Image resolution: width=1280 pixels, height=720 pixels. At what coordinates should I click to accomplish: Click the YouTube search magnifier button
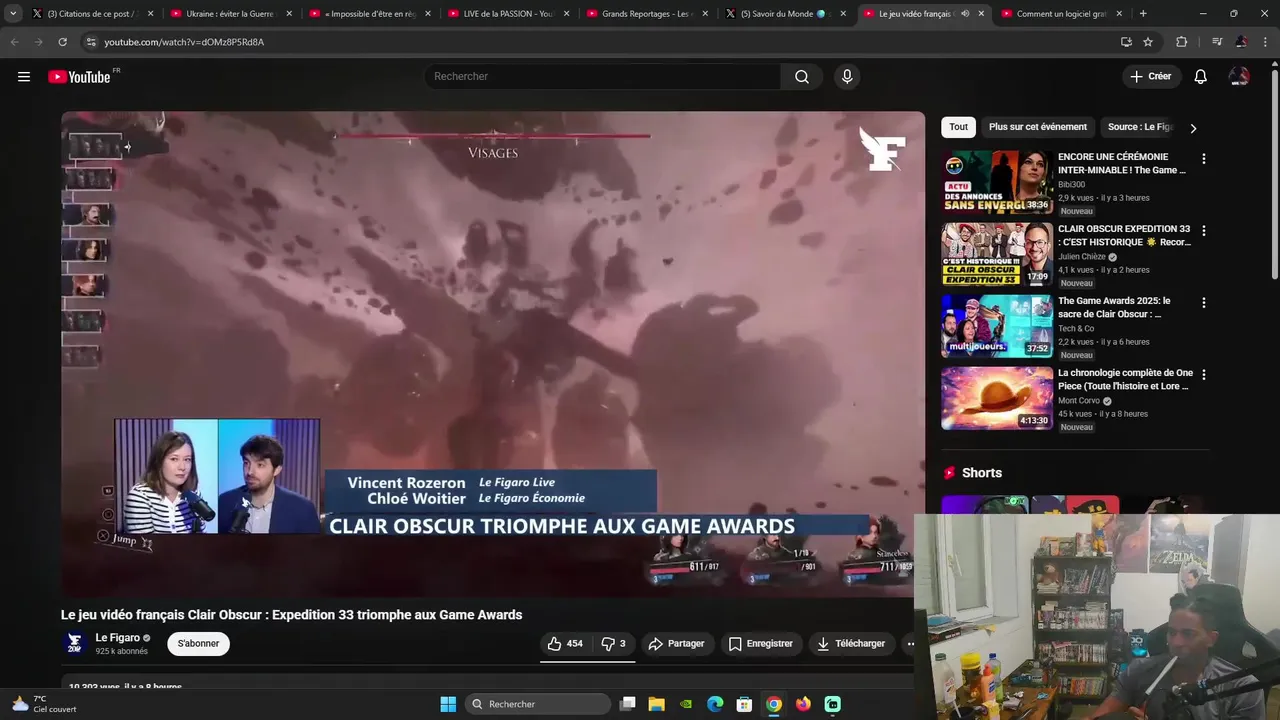tap(802, 77)
